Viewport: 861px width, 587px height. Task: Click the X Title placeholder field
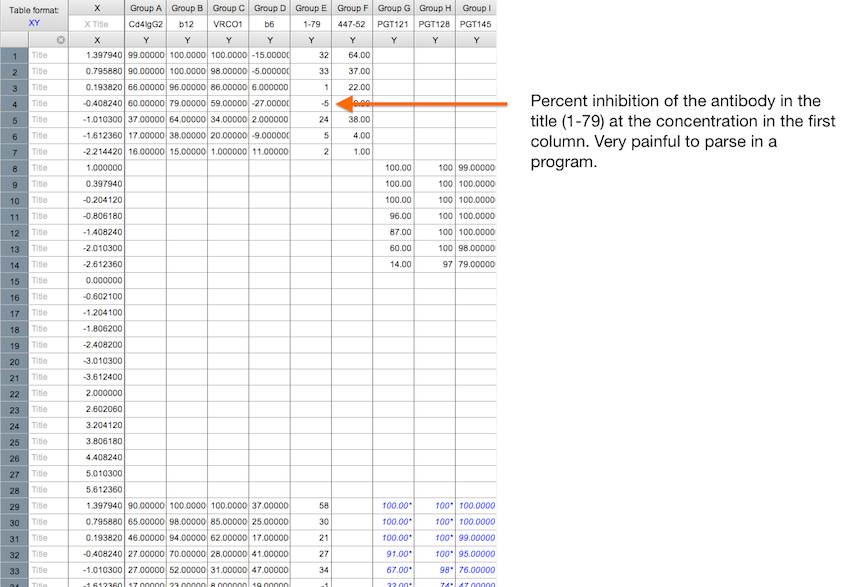[97, 24]
